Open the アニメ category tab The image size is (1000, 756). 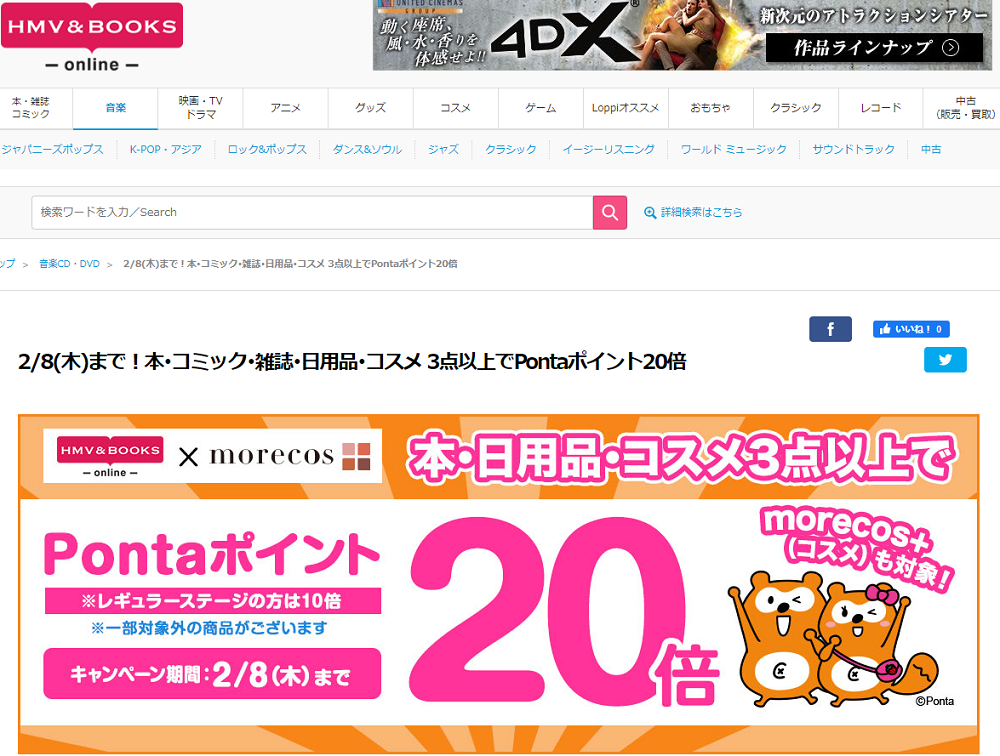tap(285, 108)
